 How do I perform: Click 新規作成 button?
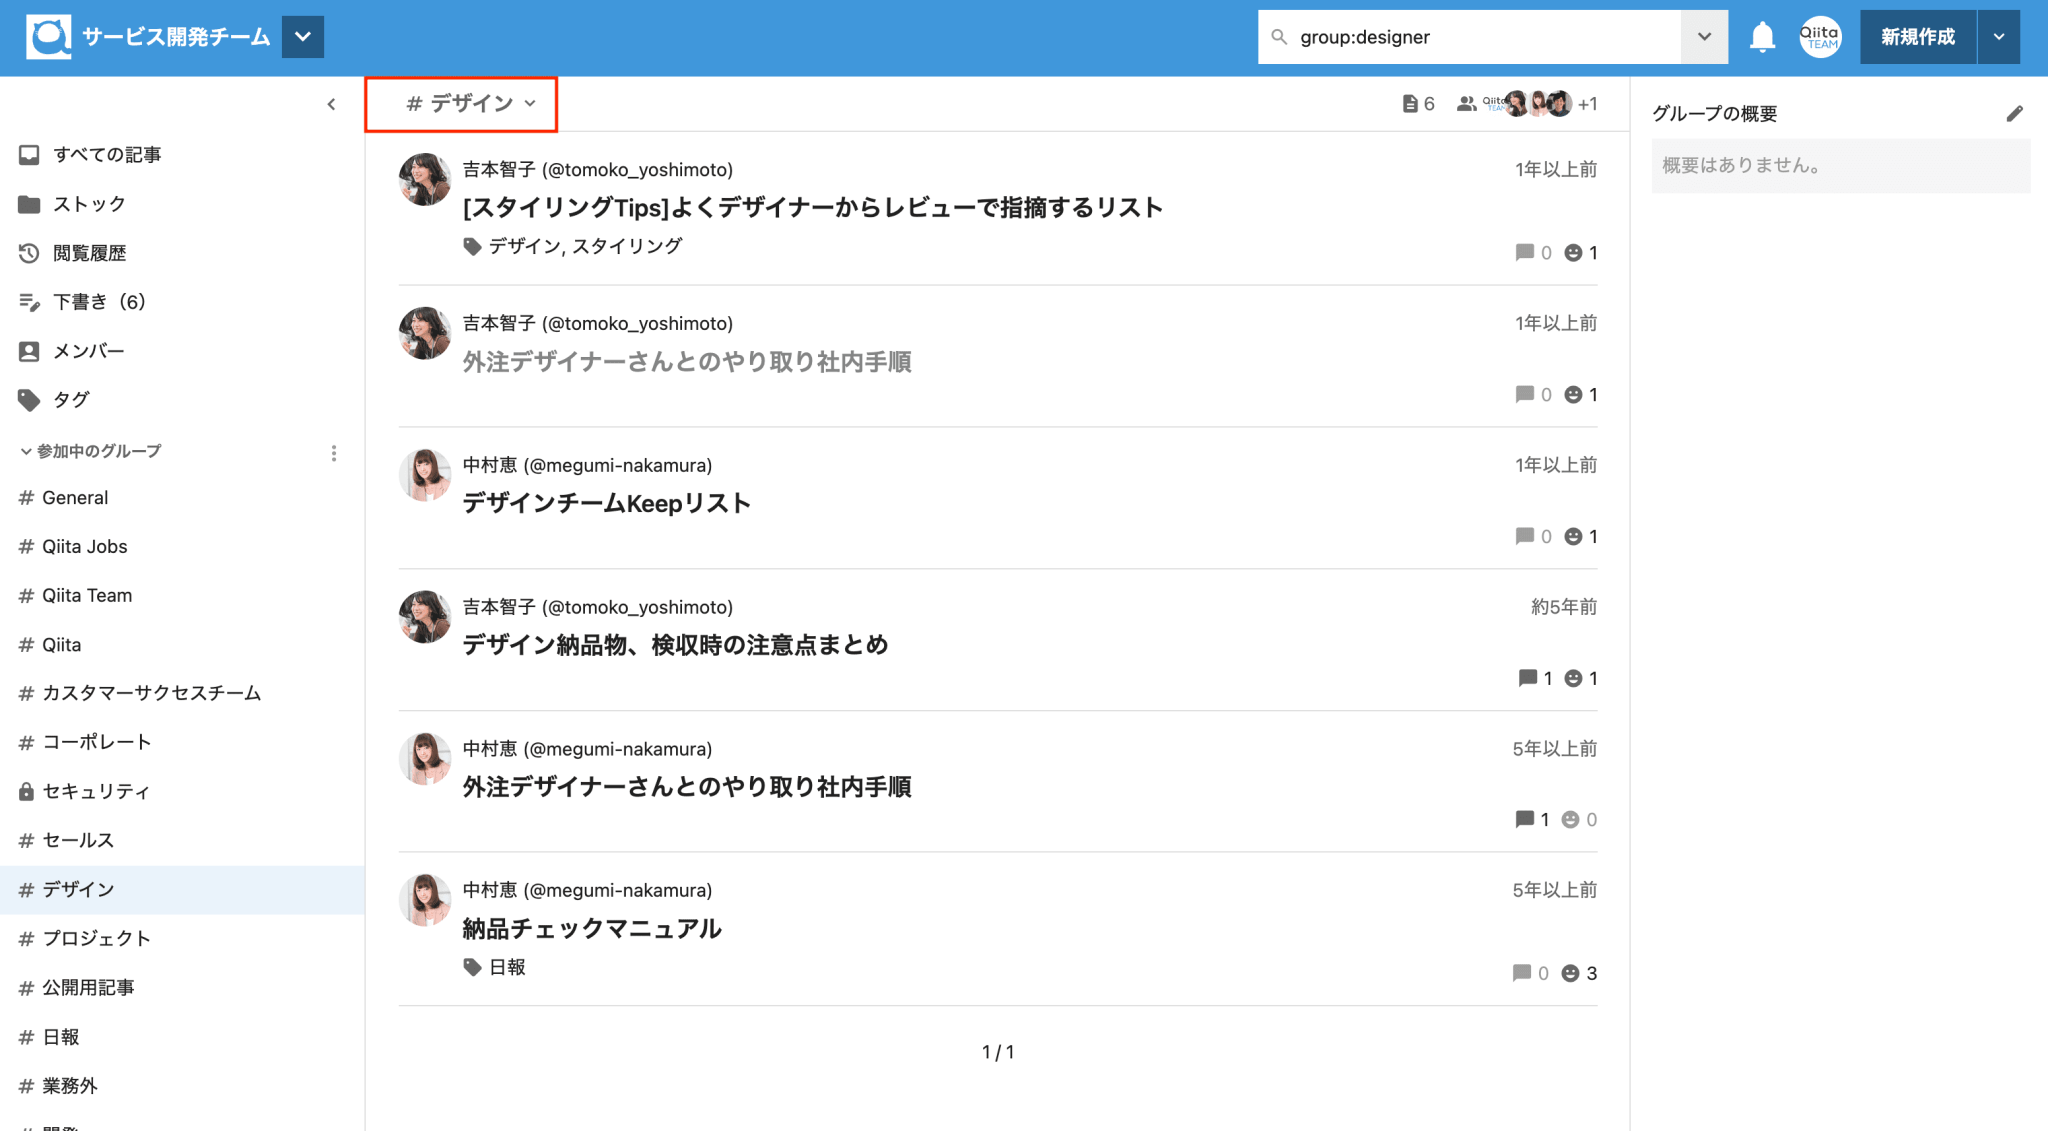(1917, 37)
